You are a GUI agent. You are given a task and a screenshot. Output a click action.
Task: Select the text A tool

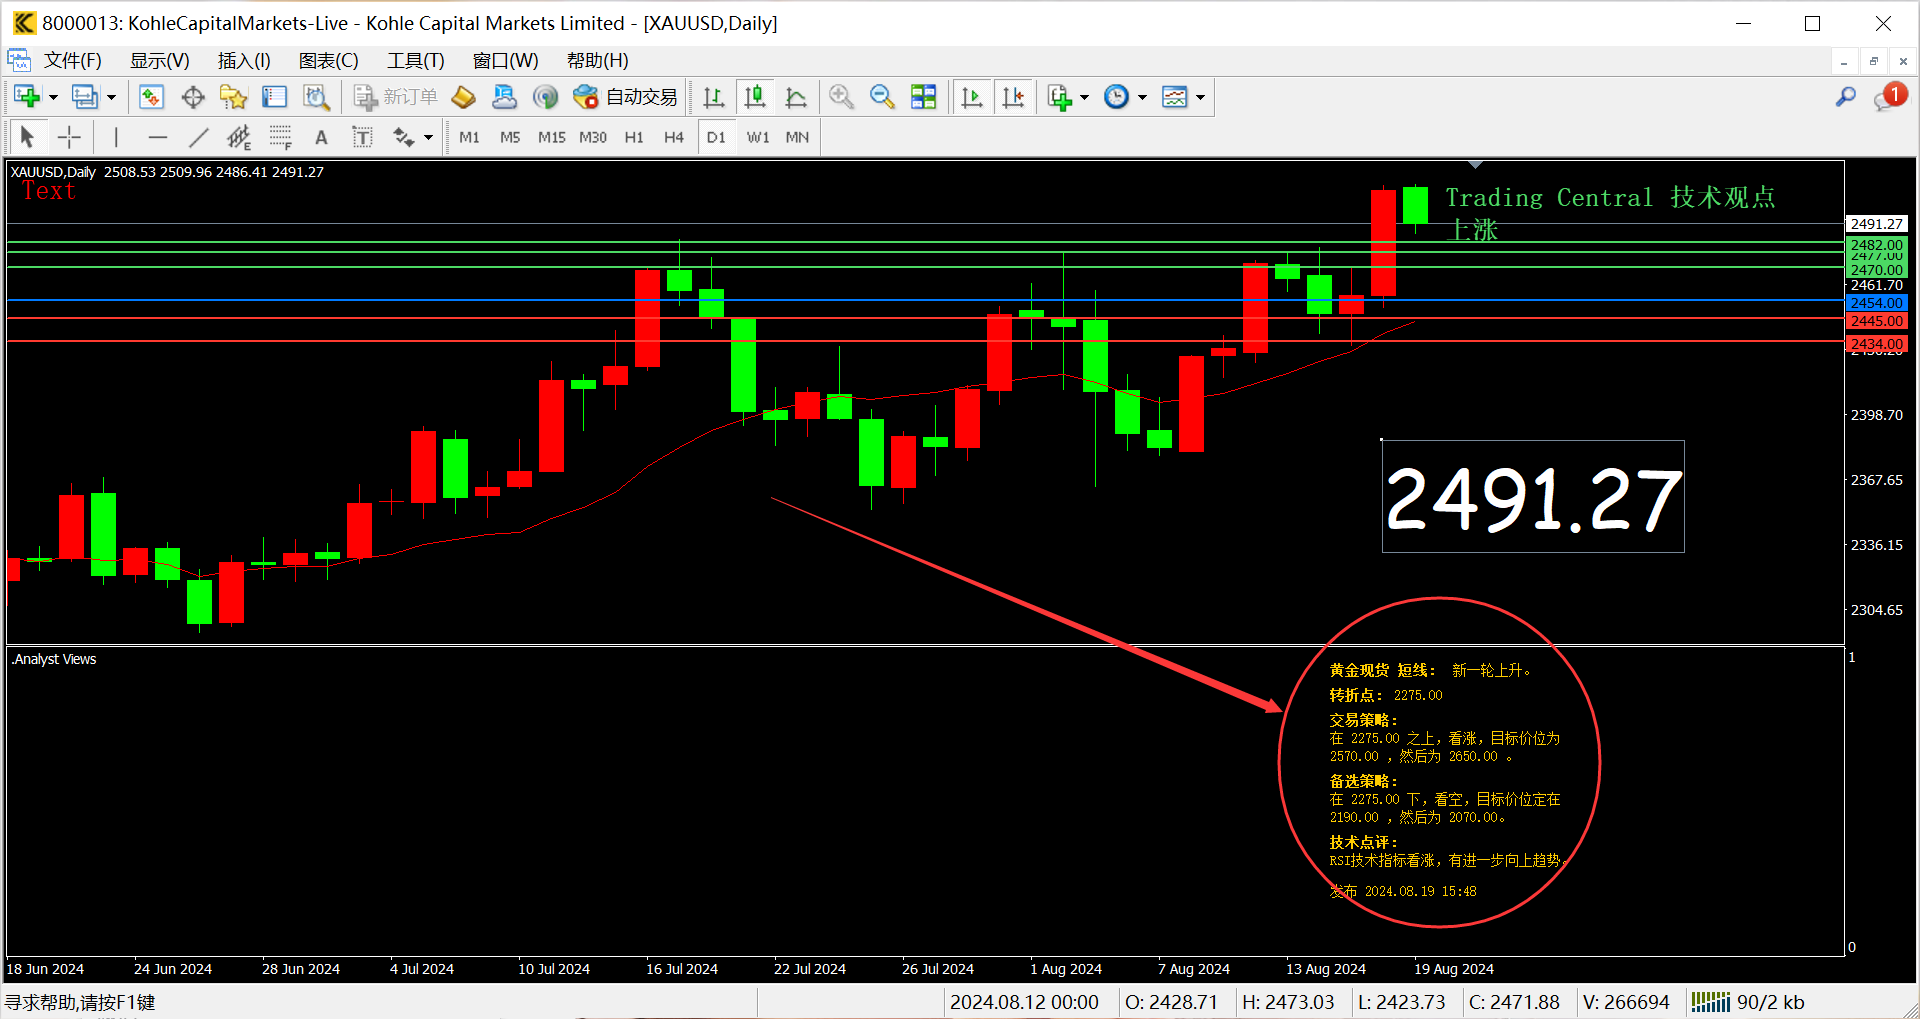pos(321,137)
